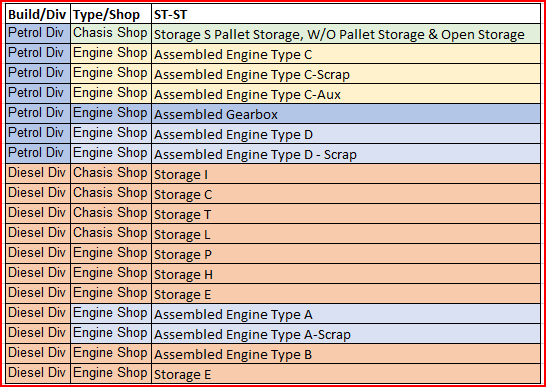Click the Storage T cell
The height and width of the screenshot is (387, 546).
click(346, 214)
